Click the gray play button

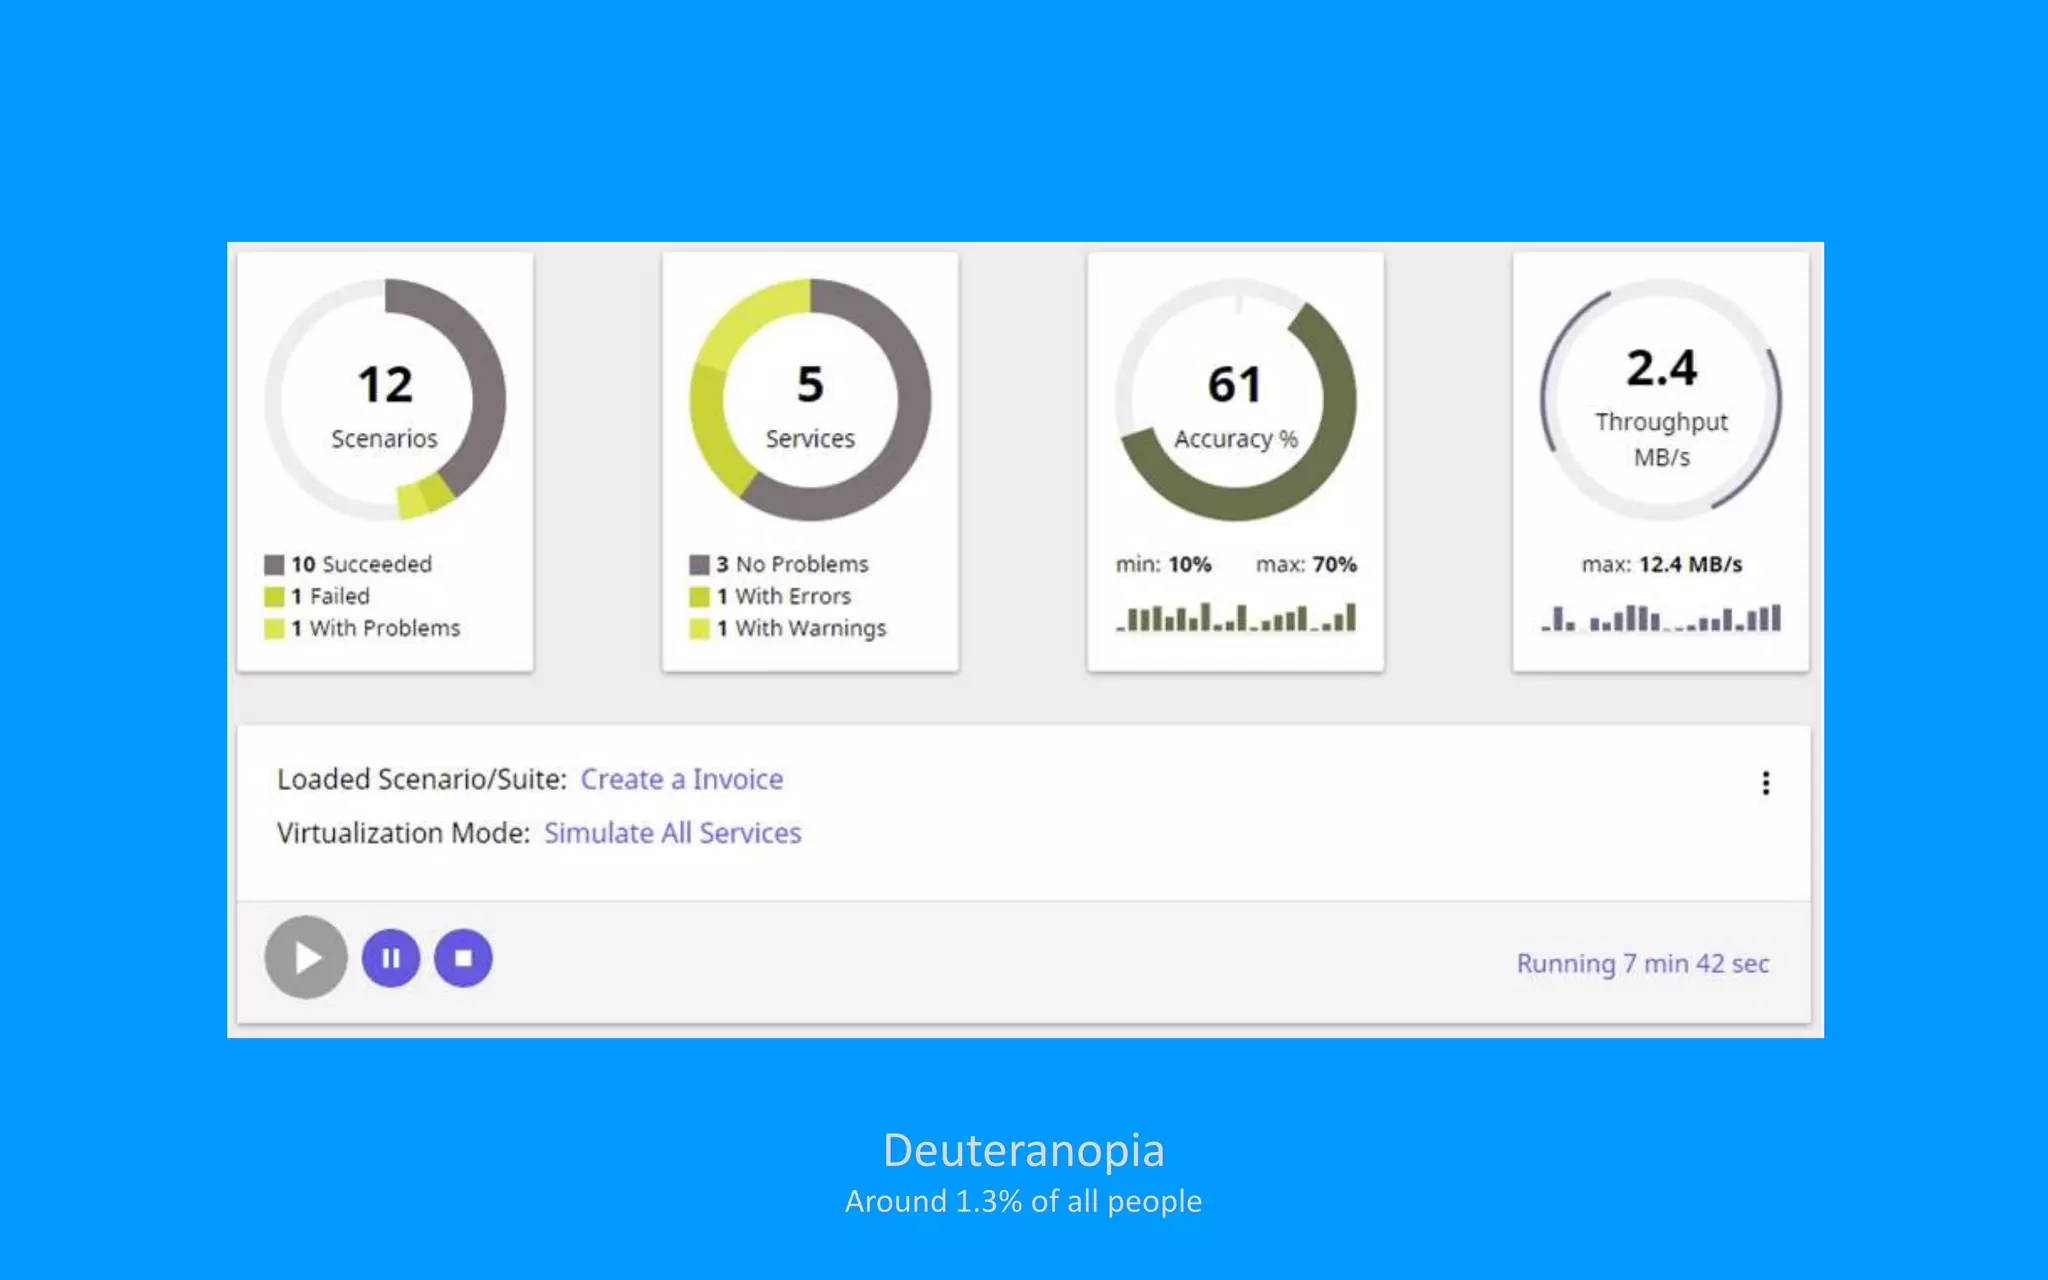(x=306, y=958)
